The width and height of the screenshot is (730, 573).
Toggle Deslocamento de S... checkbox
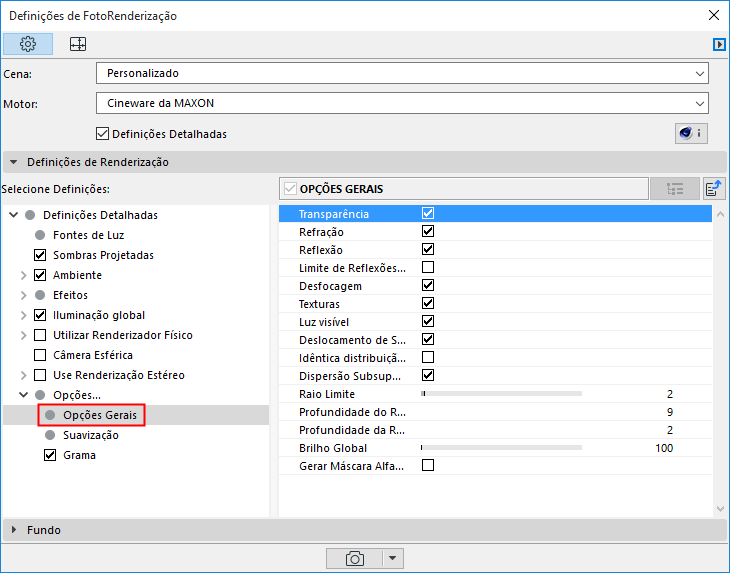click(x=428, y=339)
